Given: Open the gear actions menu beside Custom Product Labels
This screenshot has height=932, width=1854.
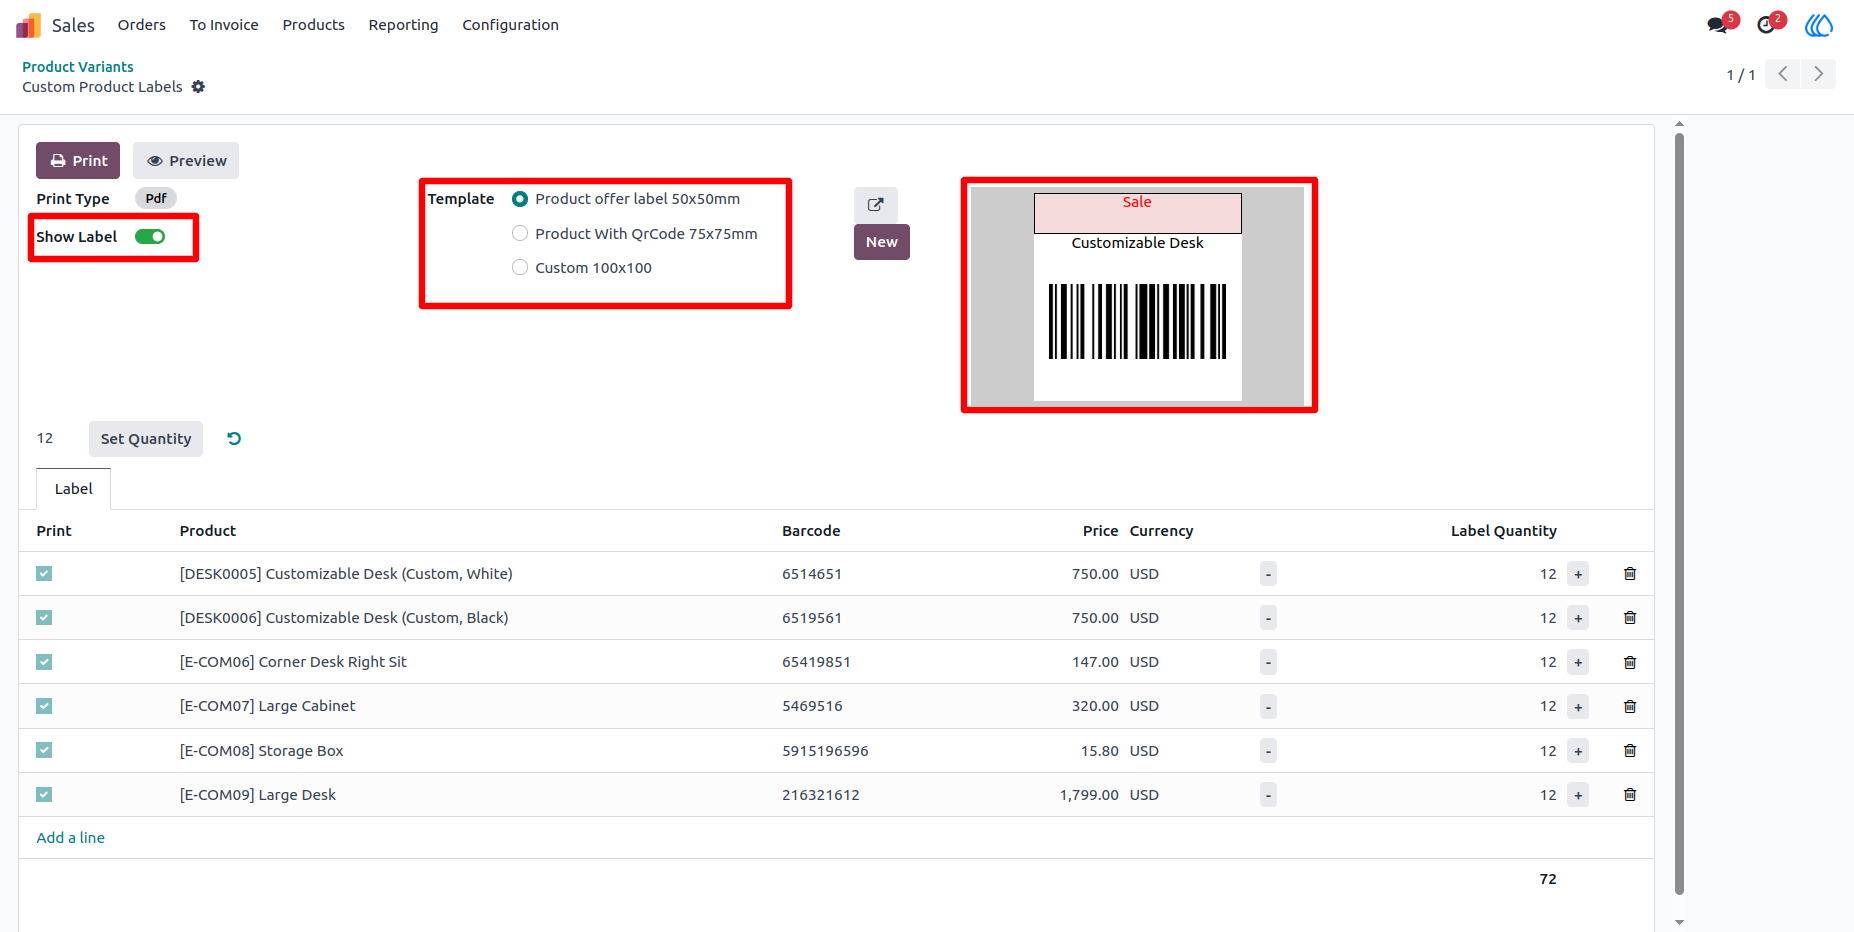Looking at the screenshot, I should pos(198,87).
